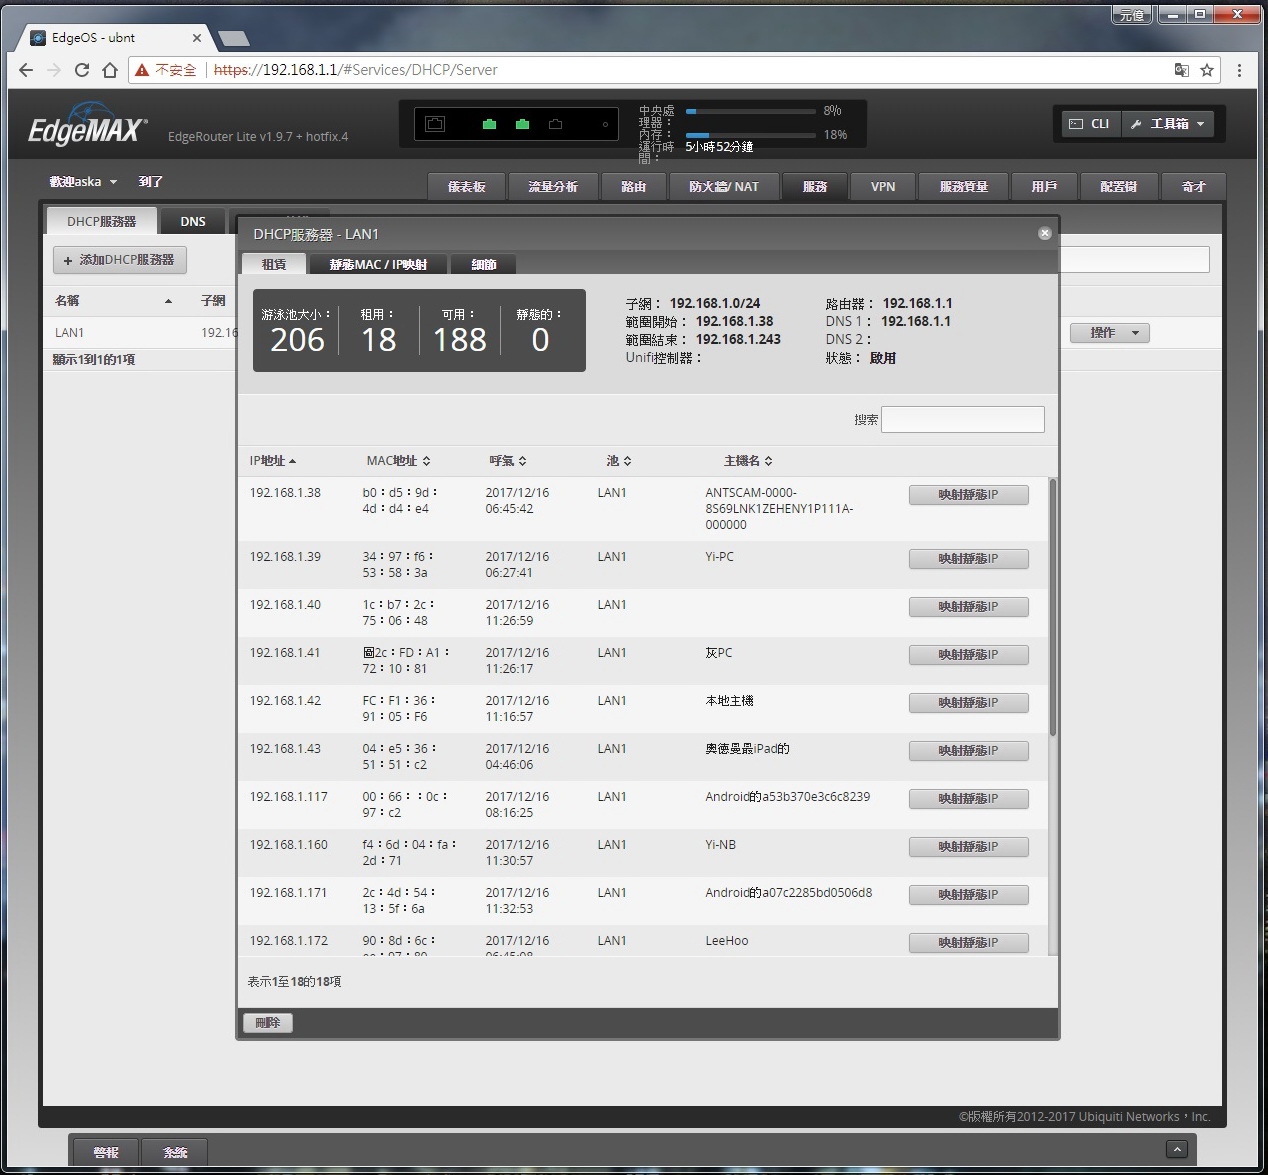Click the browser address bar URL
1268x1175 pixels.
click(355, 70)
